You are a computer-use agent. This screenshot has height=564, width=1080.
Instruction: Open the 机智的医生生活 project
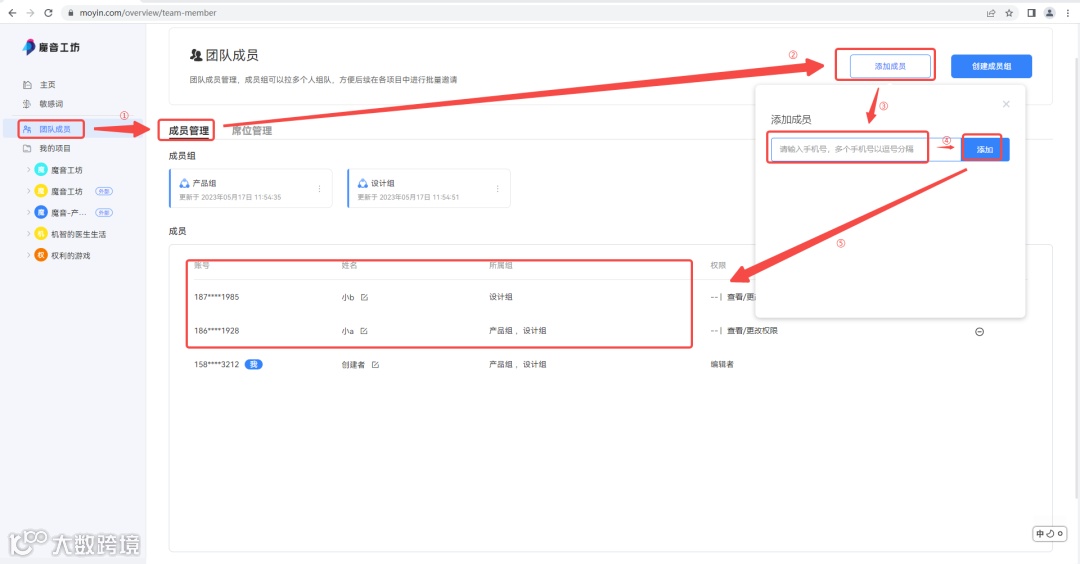click(x=79, y=234)
